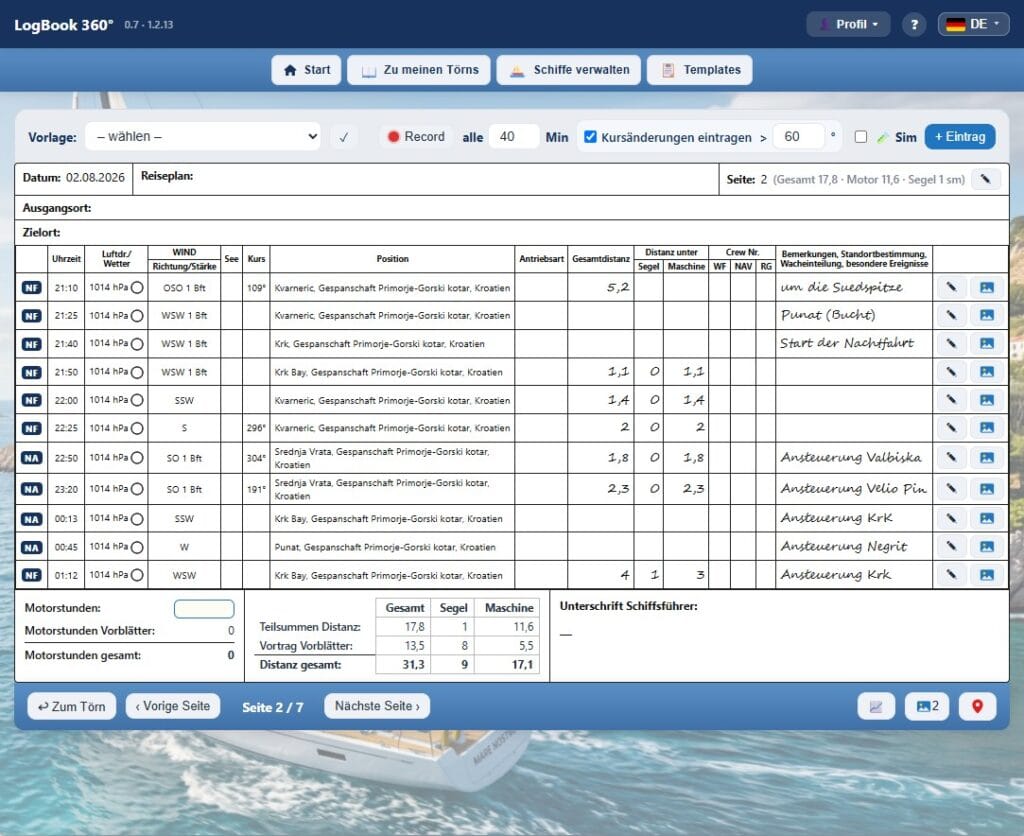
Task: Edit the Ansteuerung Valbiska row pencil icon
Action: tap(952, 457)
